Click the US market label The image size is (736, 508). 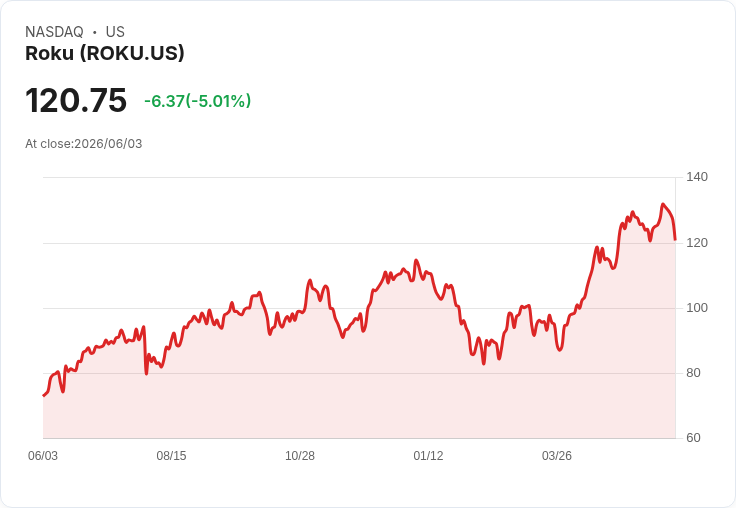click(115, 32)
